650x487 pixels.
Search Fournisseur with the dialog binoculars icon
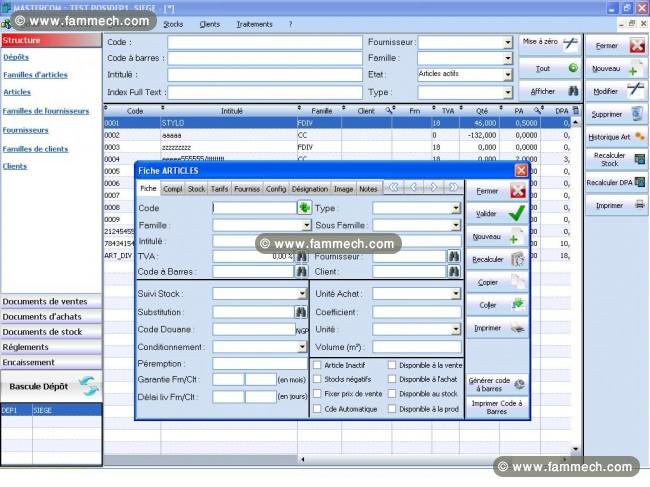(454, 257)
